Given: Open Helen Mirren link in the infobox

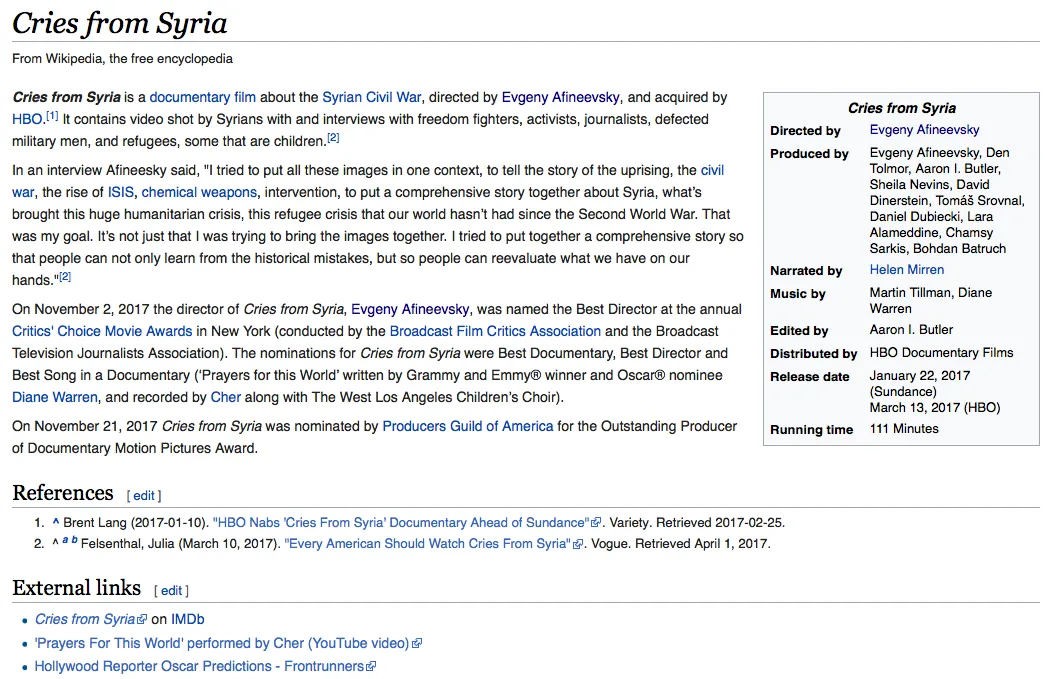Looking at the screenshot, I should (906, 270).
